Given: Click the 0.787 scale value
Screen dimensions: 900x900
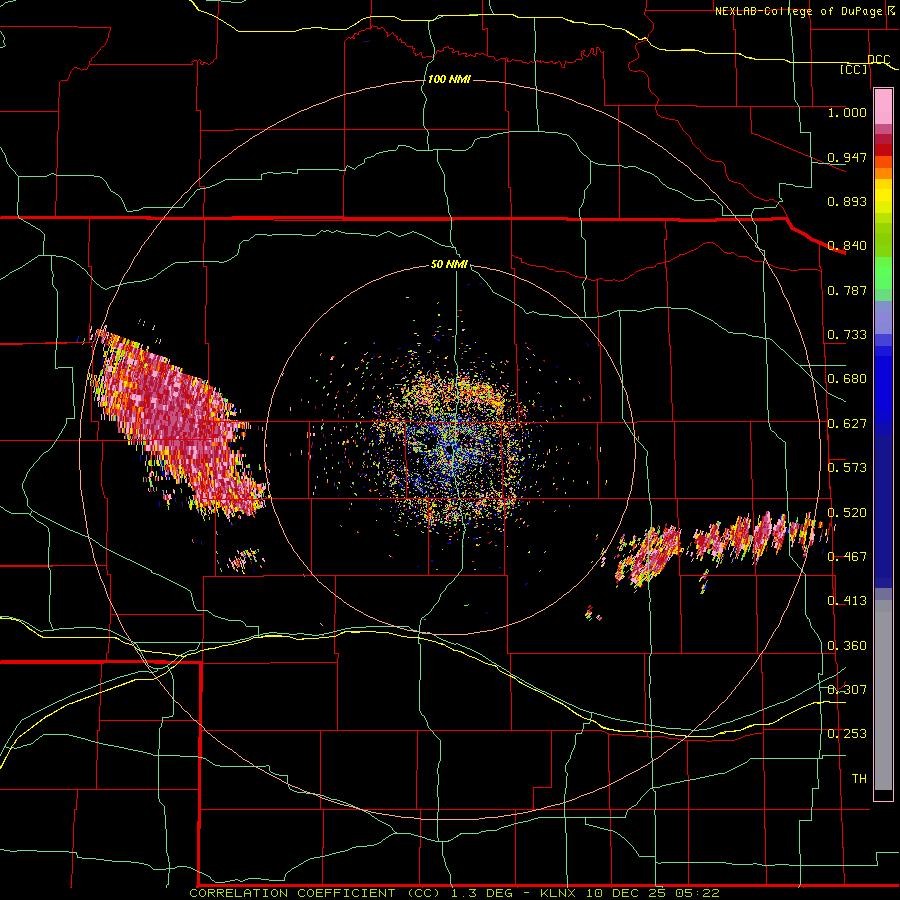Looking at the screenshot, I should 847,290.
